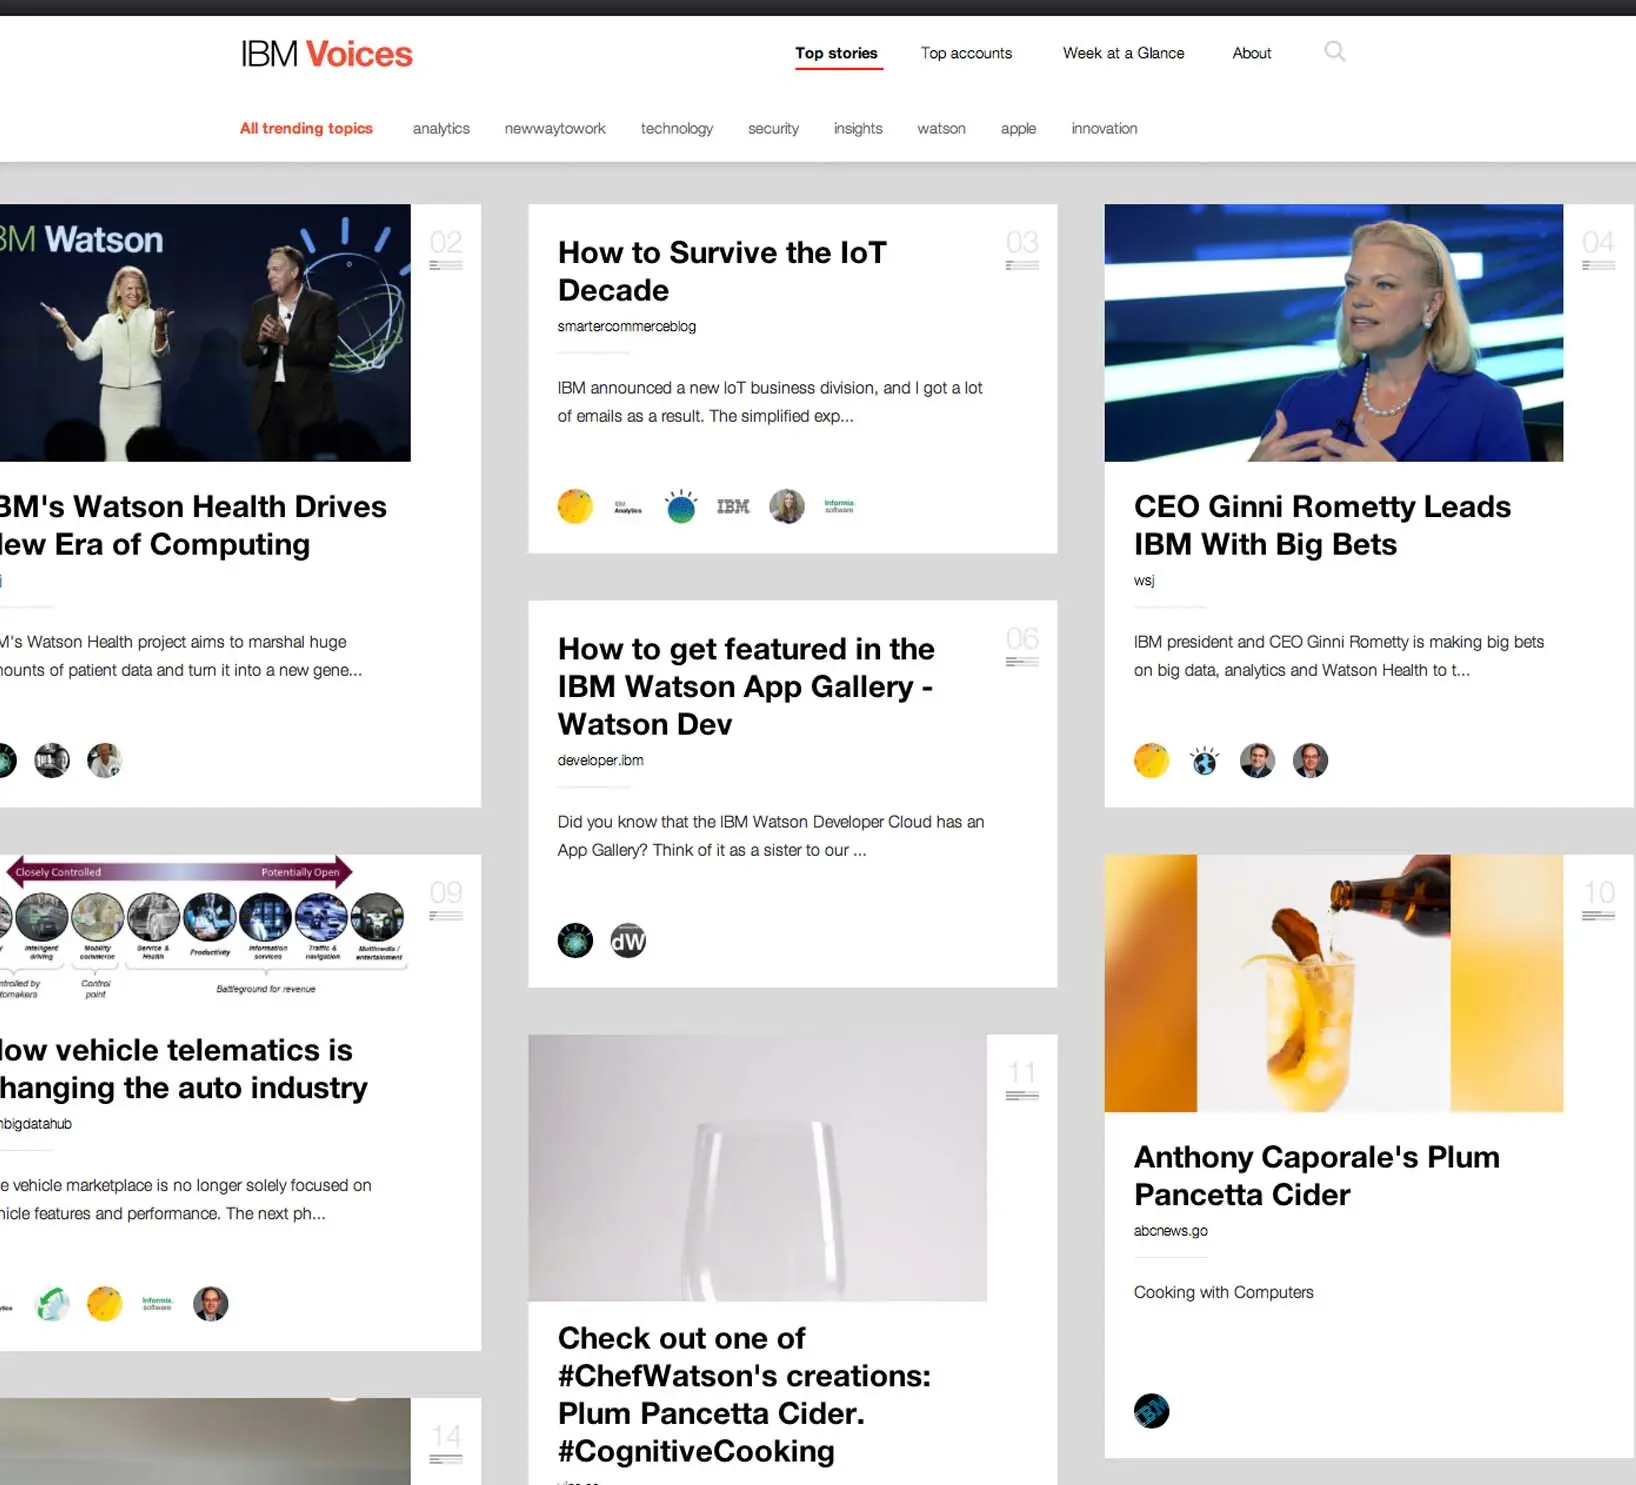Open Week at a Glance tab
This screenshot has height=1485, width=1636.
coord(1123,53)
